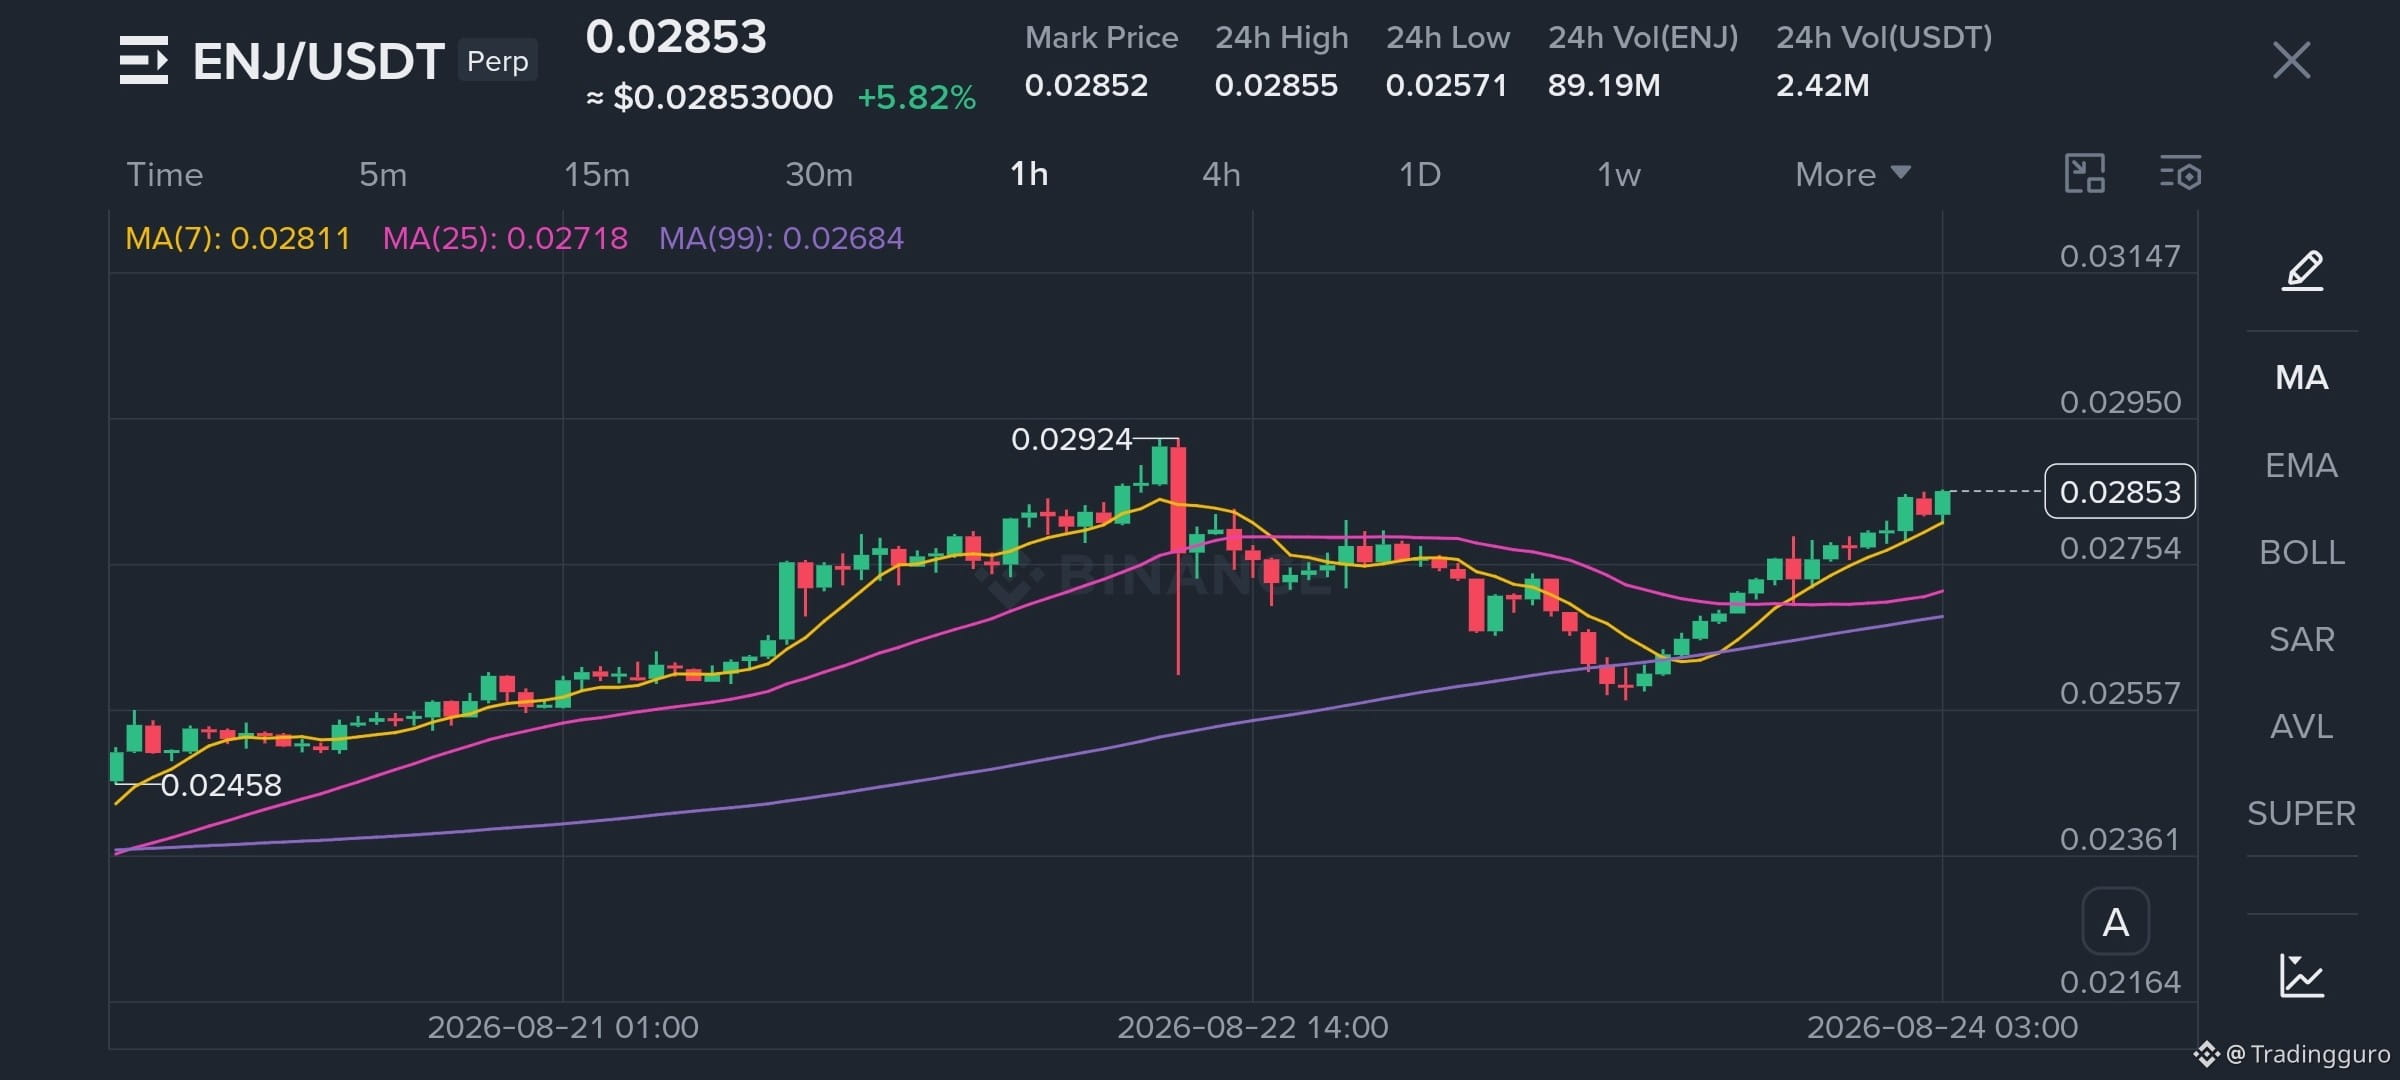Click the +5.82% change value
This screenshot has width=2400, height=1080.
point(916,97)
